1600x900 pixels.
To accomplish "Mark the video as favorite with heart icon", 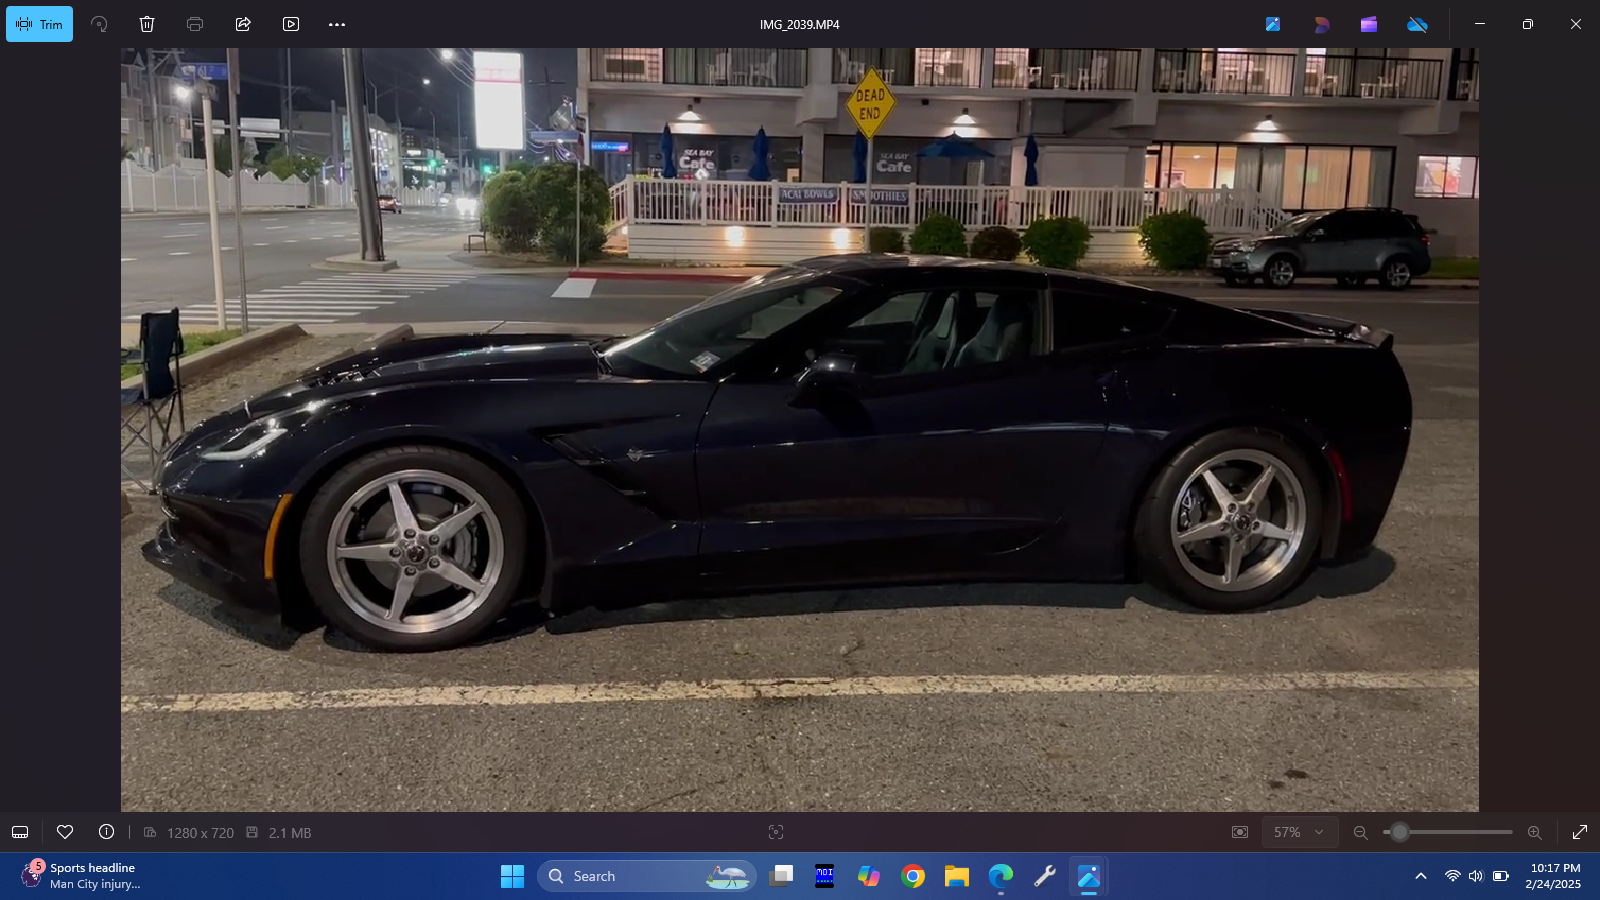I will click(x=65, y=832).
